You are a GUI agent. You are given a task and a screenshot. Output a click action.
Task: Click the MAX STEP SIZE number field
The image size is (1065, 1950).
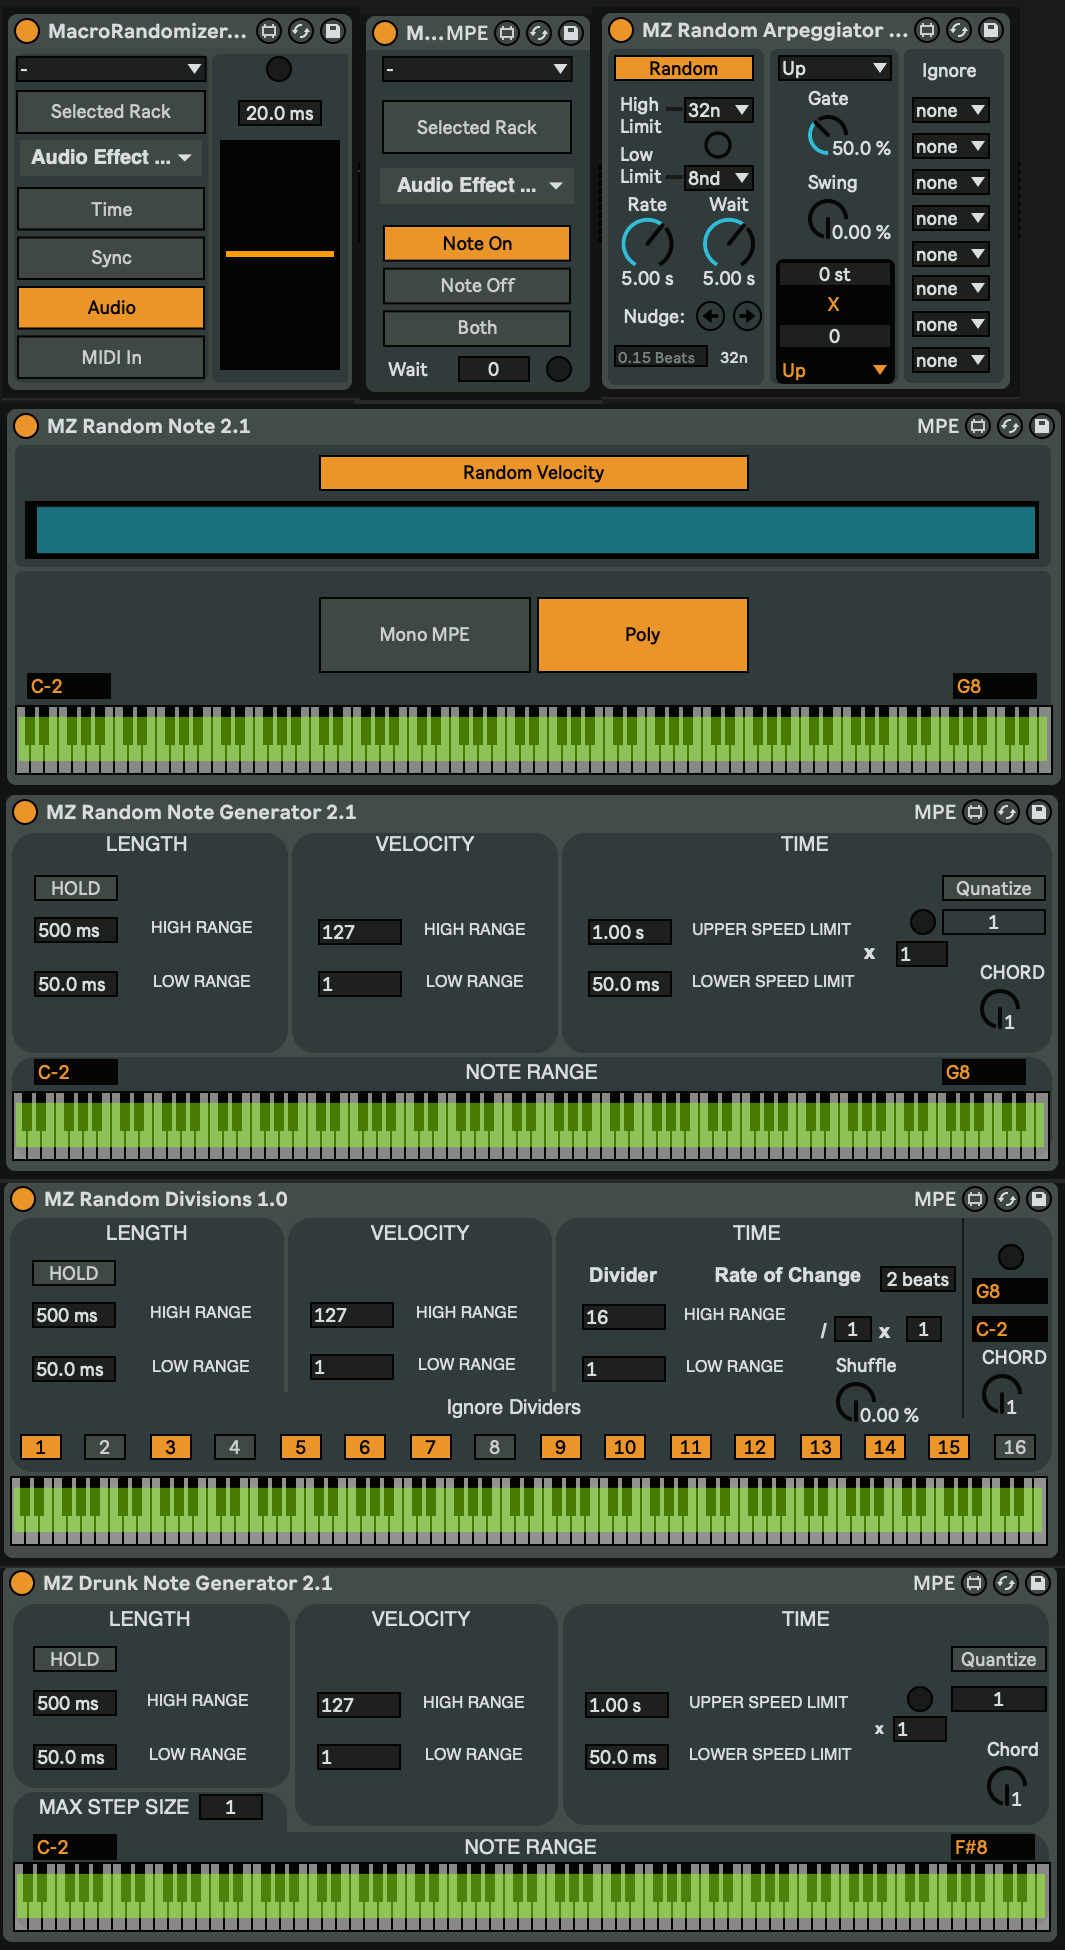[230, 1807]
